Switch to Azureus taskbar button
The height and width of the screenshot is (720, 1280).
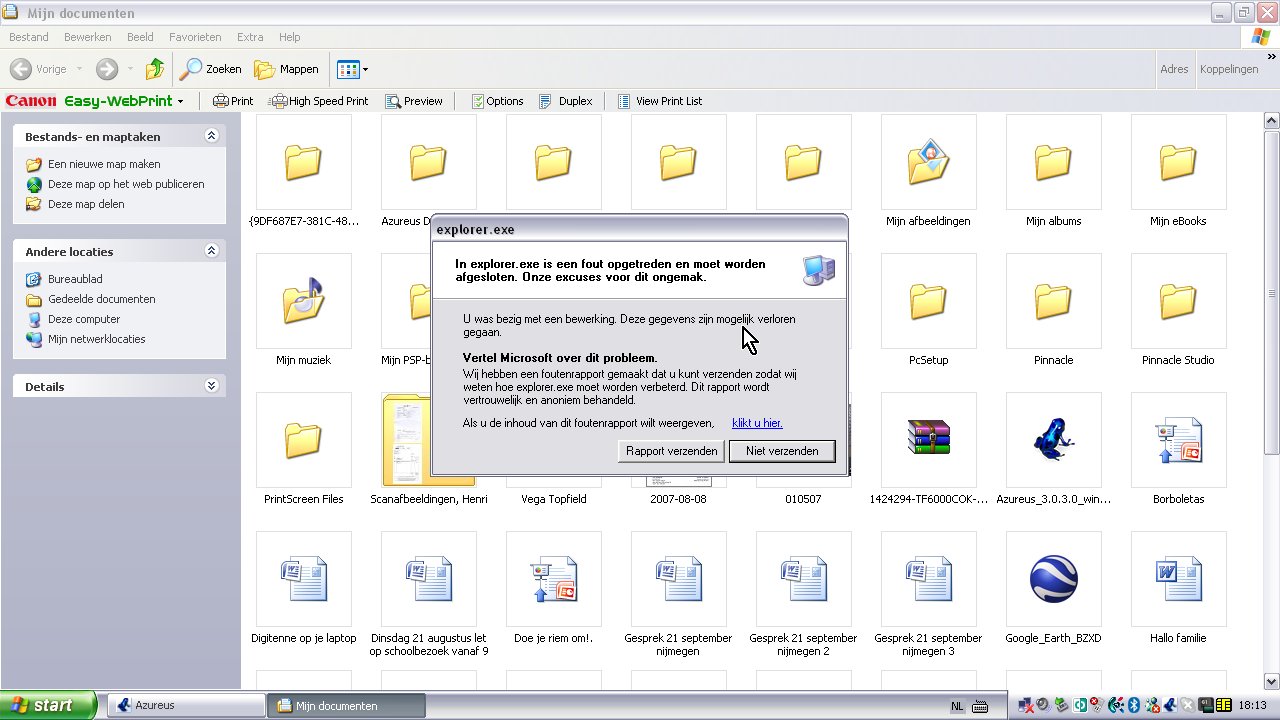(x=185, y=705)
